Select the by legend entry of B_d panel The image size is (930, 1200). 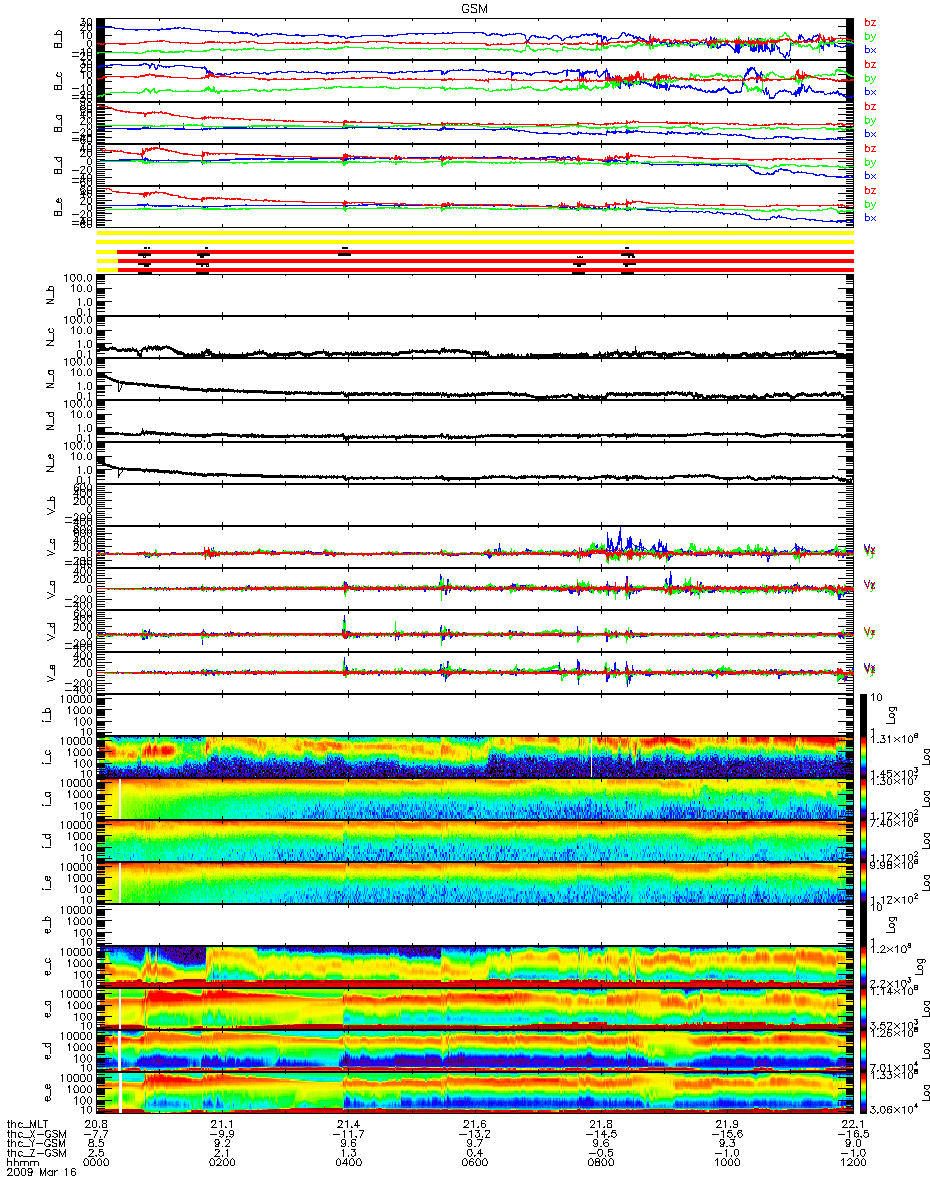(869, 162)
